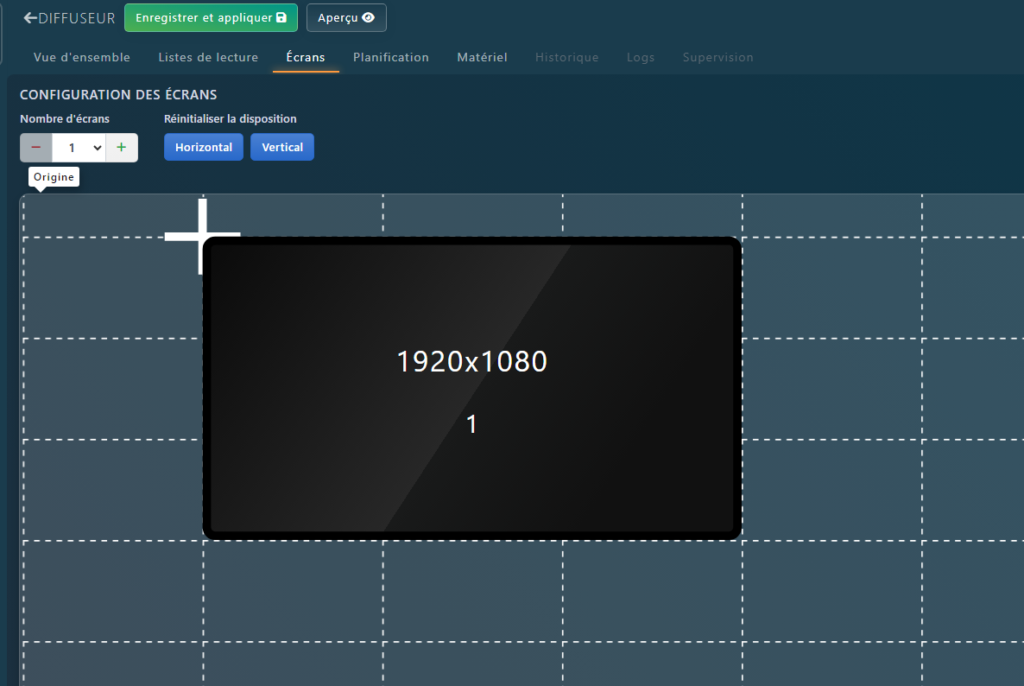Go to the Planification tab
The image size is (1024, 686).
tap(391, 57)
